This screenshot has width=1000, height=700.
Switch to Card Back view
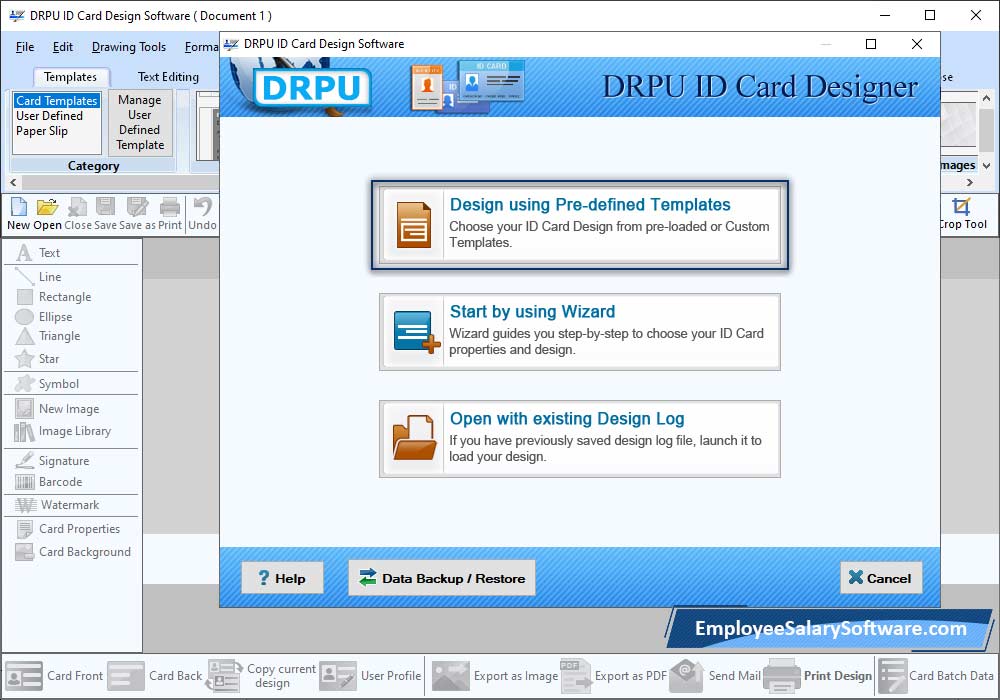155,676
